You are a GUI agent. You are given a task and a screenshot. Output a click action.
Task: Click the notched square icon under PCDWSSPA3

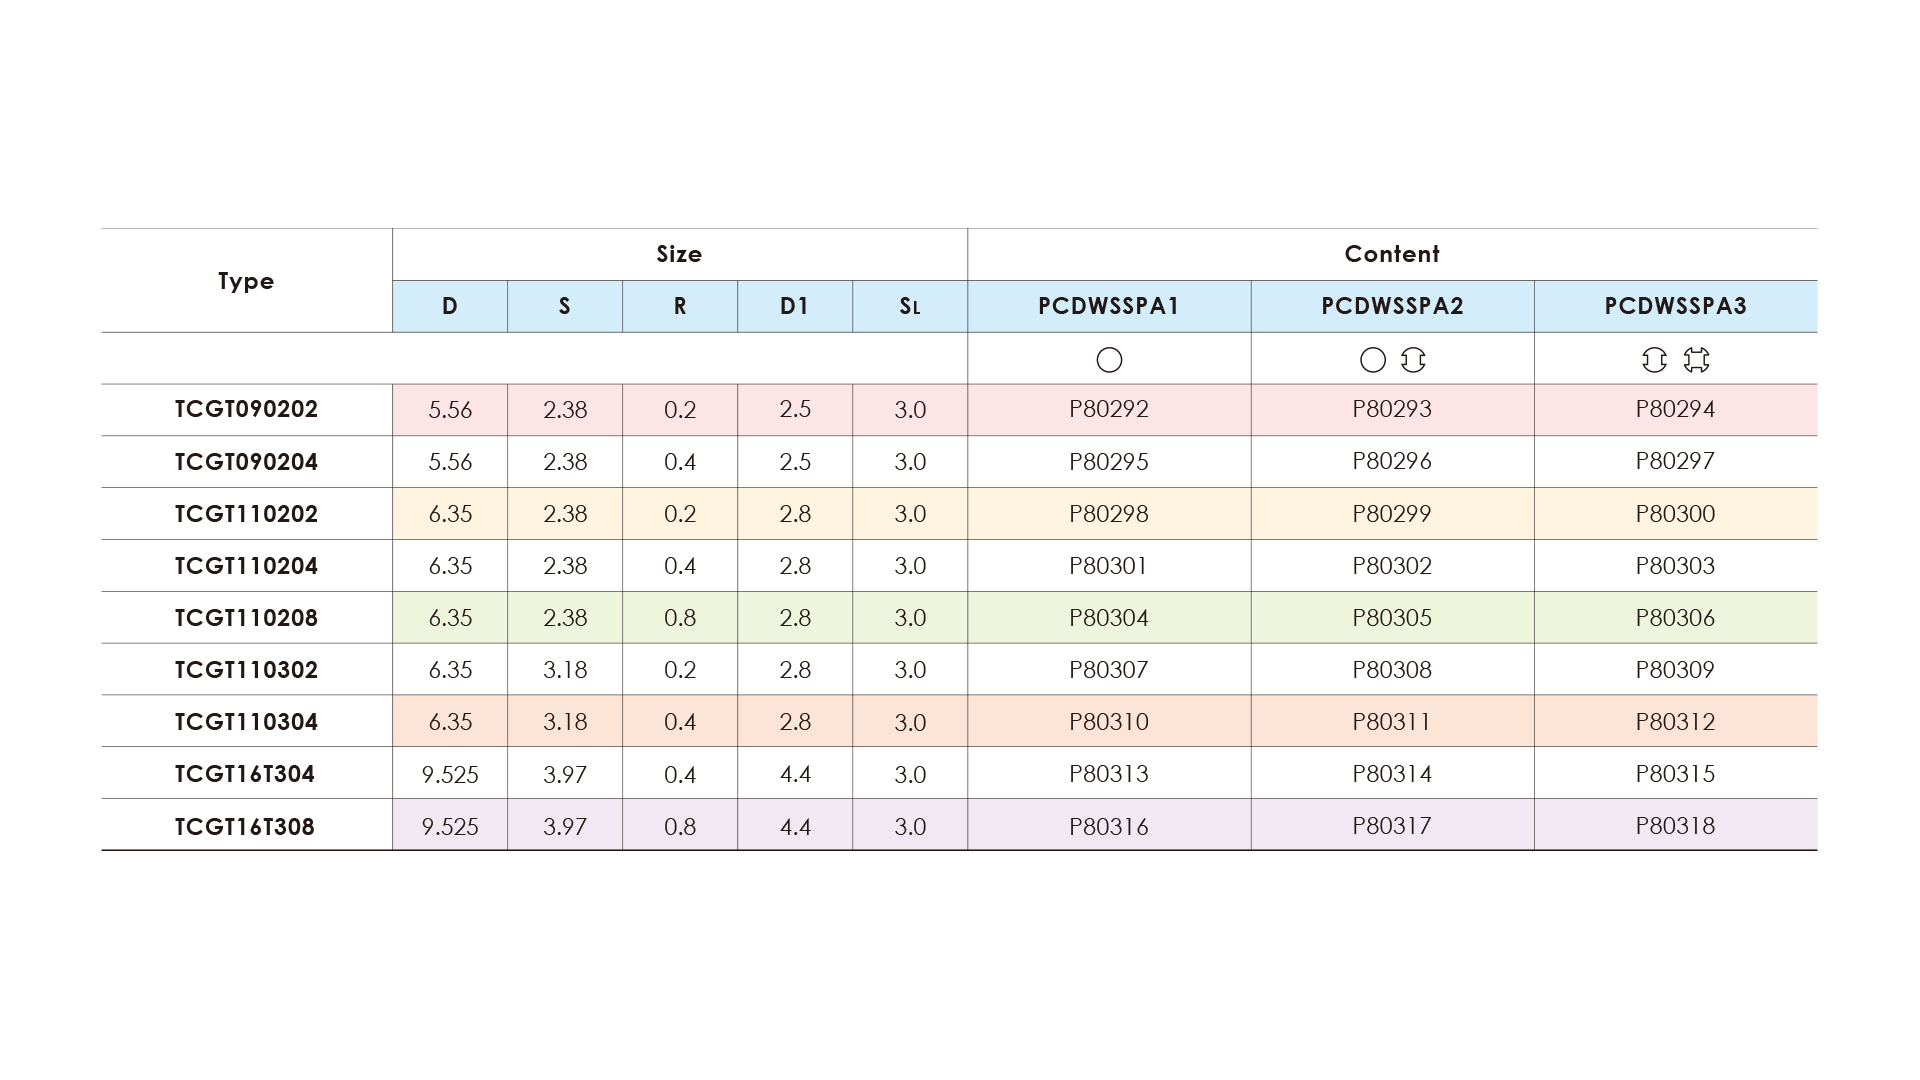pyautogui.click(x=1696, y=360)
